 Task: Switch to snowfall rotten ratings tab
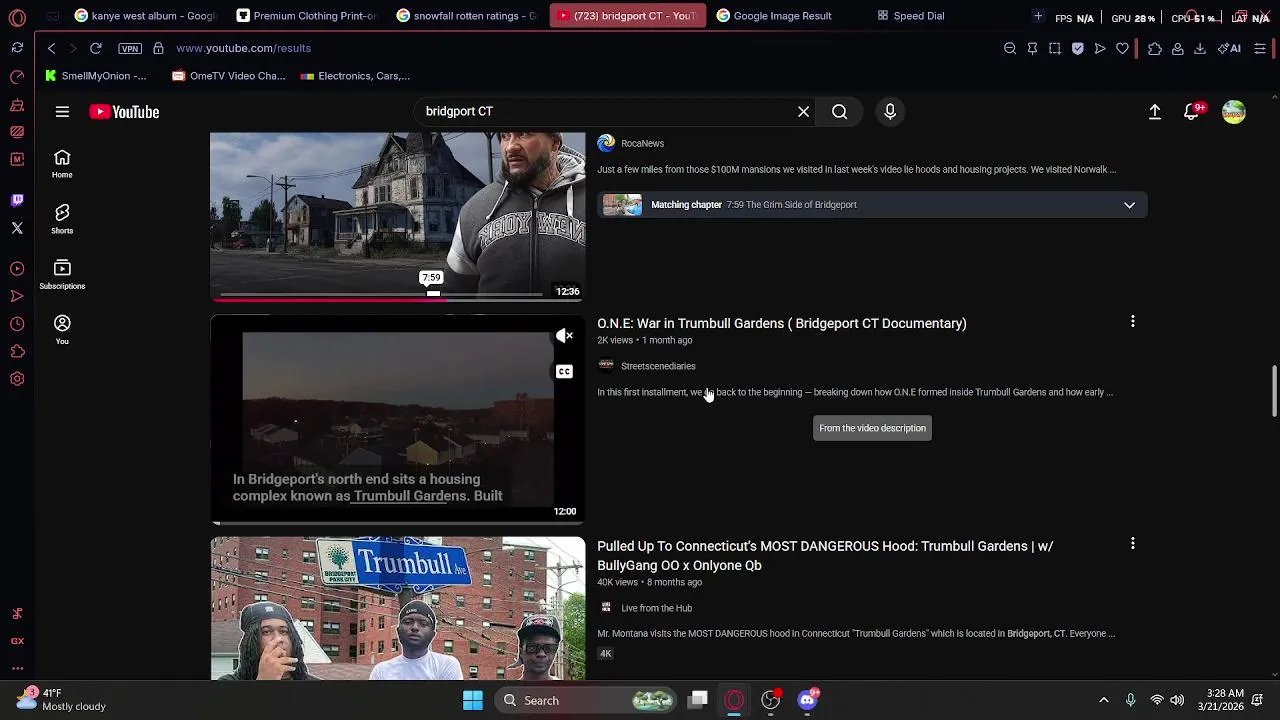coord(467,16)
